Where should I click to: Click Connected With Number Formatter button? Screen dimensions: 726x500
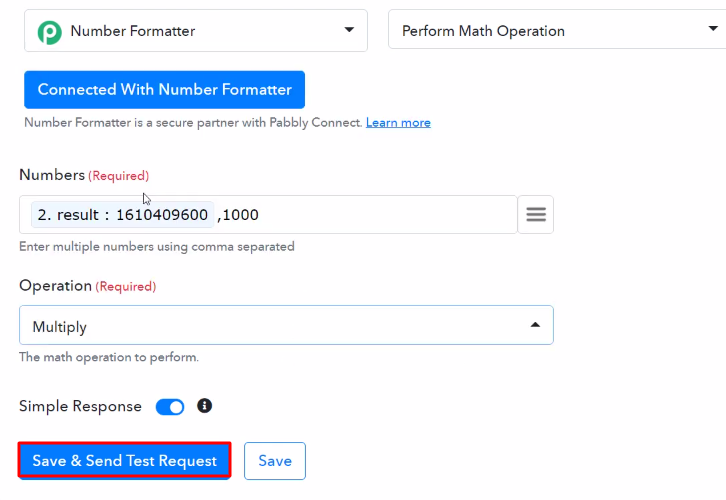(164, 90)
